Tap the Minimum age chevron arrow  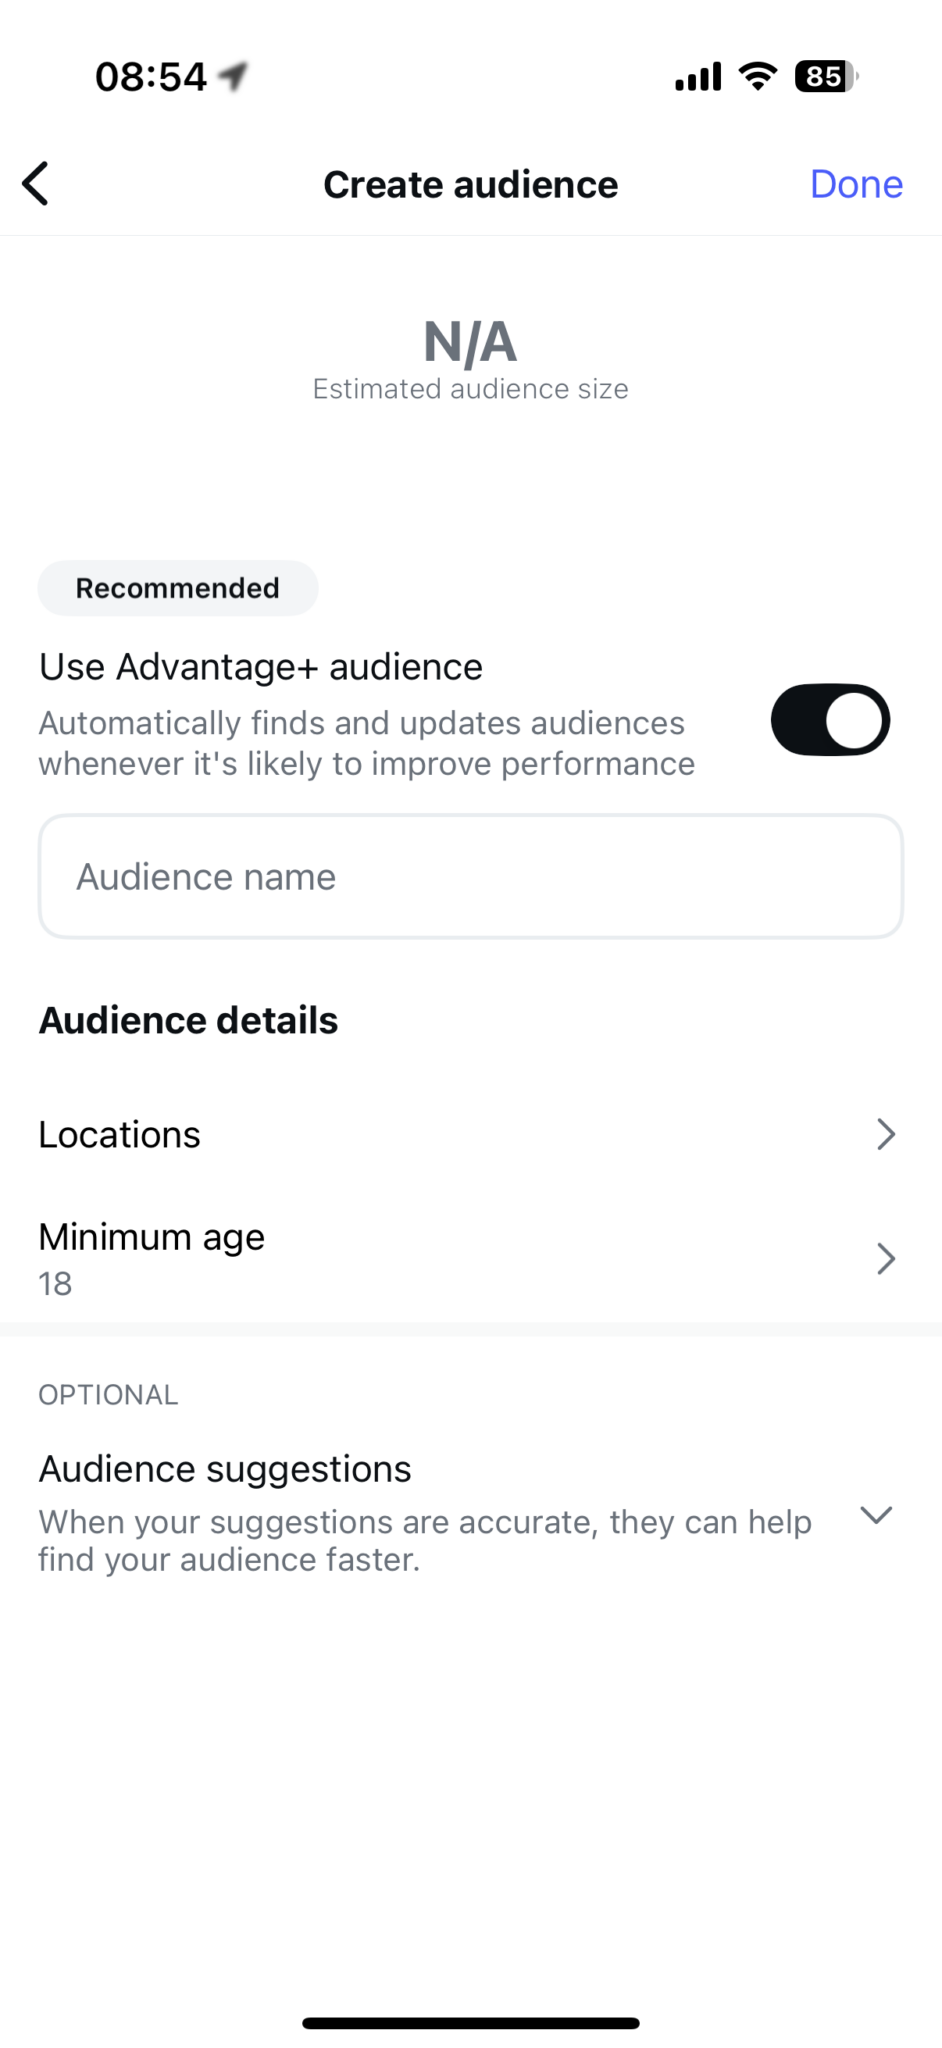[885, 1259]
